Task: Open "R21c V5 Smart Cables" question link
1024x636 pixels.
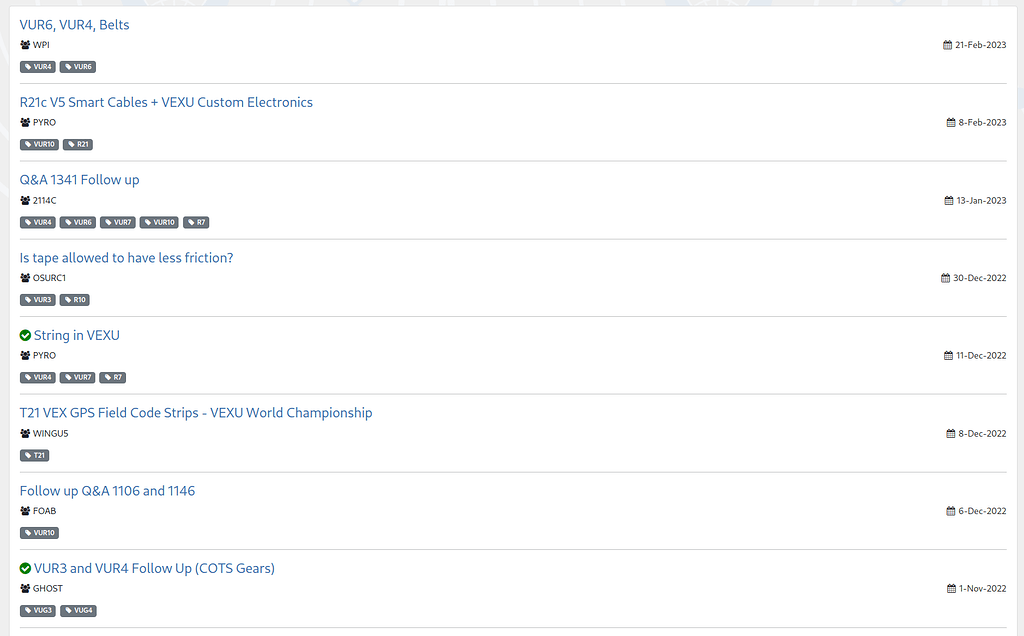Action: tap(166, 102)
